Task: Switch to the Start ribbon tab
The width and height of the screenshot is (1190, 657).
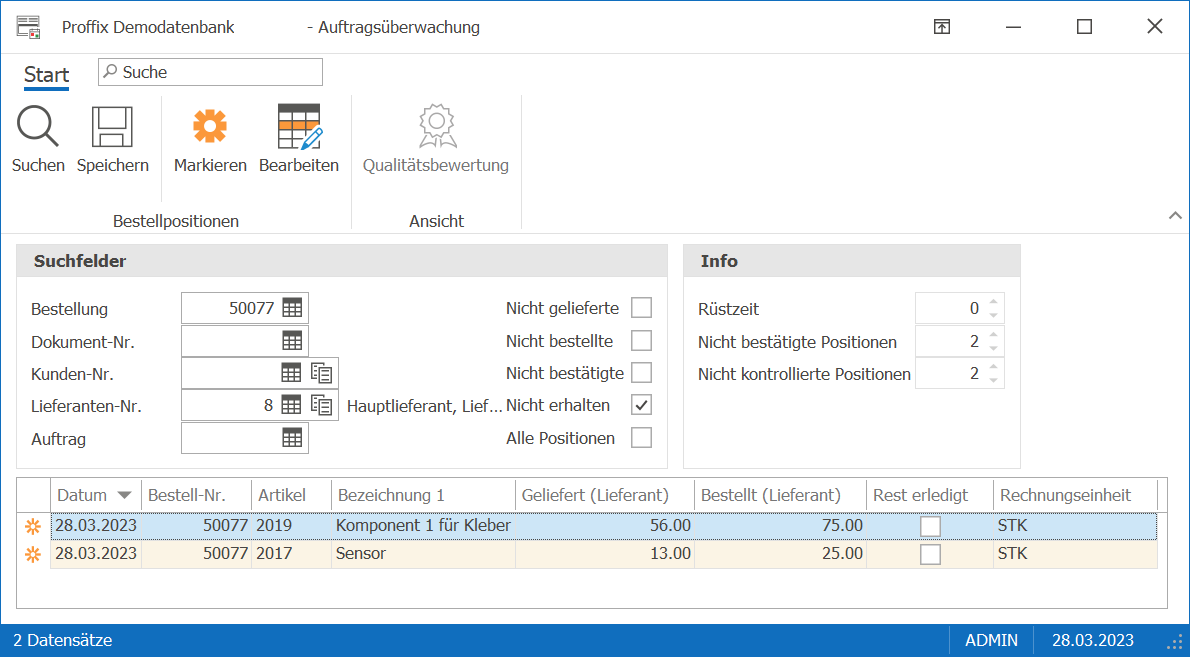Action: (46, 74)
